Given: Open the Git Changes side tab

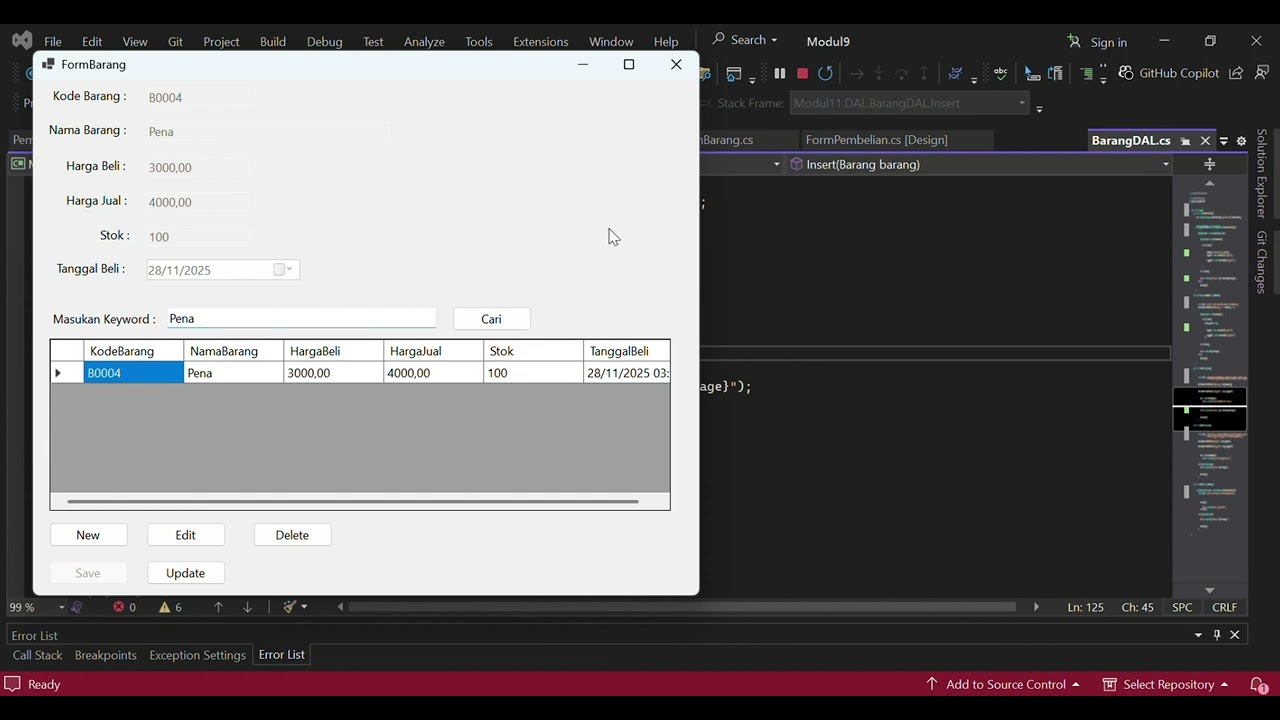Looking at the screenshot, I should [1262, 262].
